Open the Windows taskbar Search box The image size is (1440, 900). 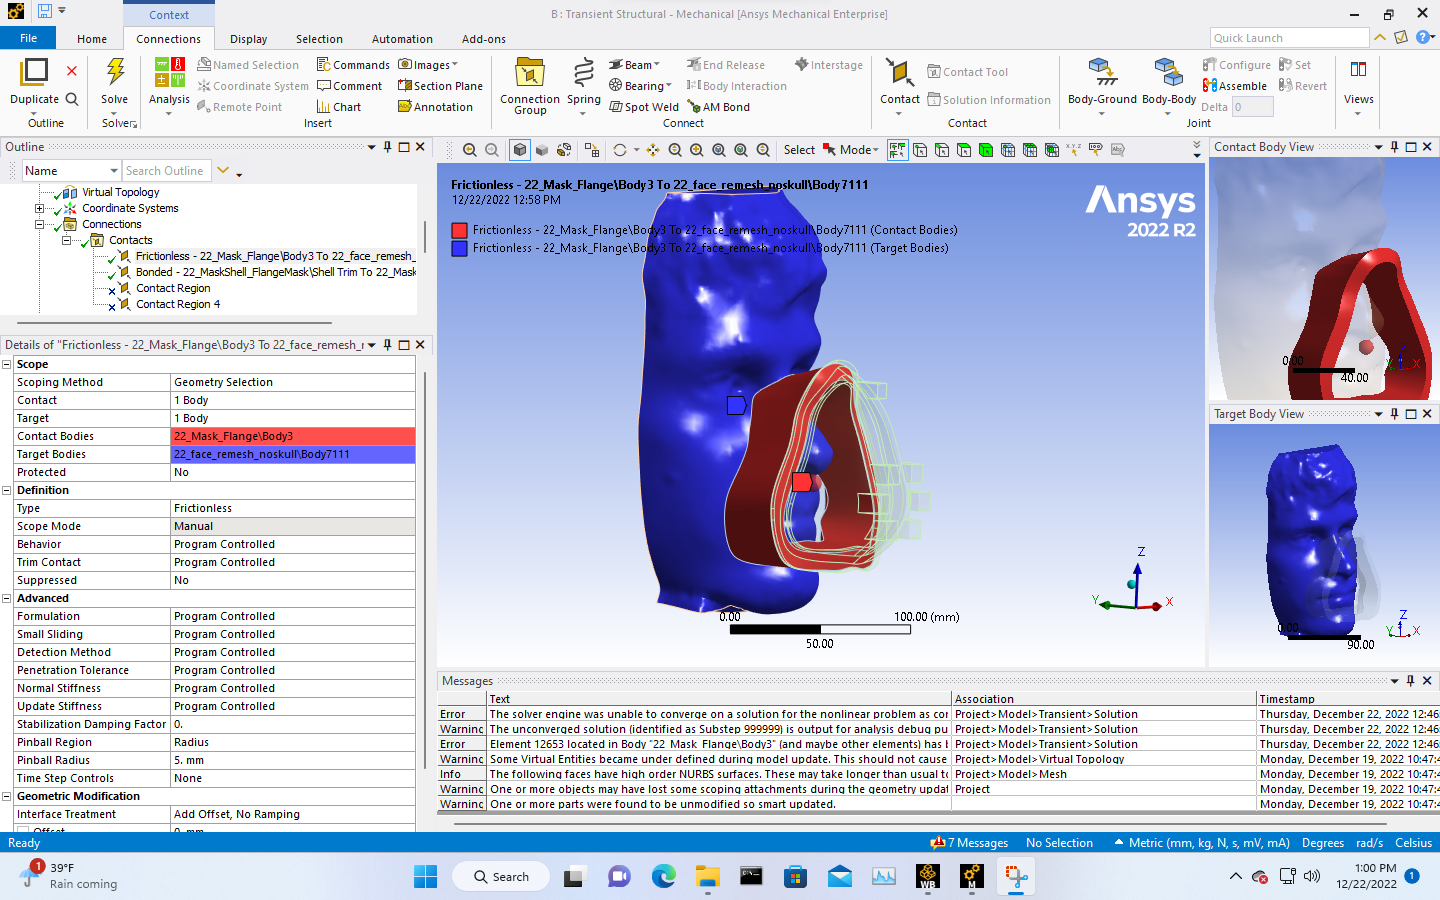pos(501,877)
